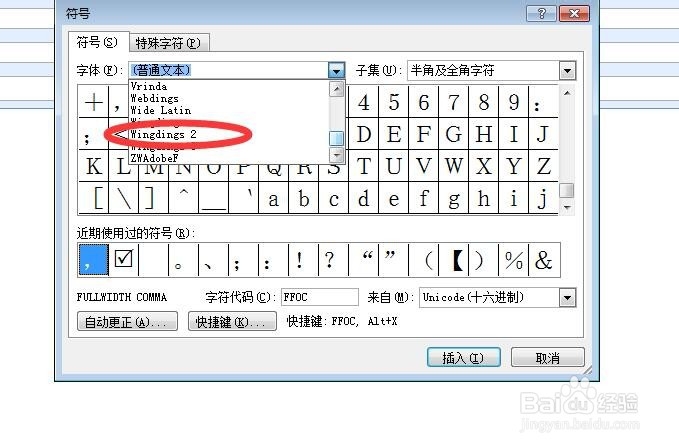679x448 pixels.
Task: Click the 取消 cancel button
Action: [548, 358]
